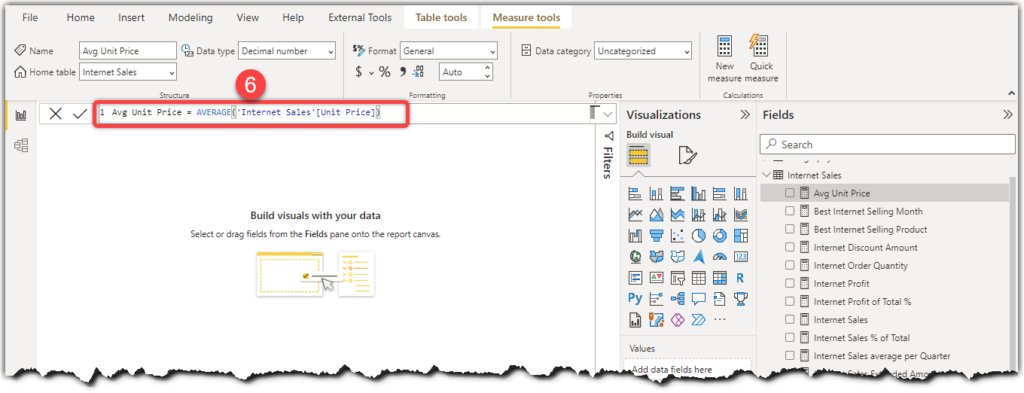This screenshot has height=393, width=1024.
Task: Pick the Ribbon chart visual
Action: tap(741, 215)
